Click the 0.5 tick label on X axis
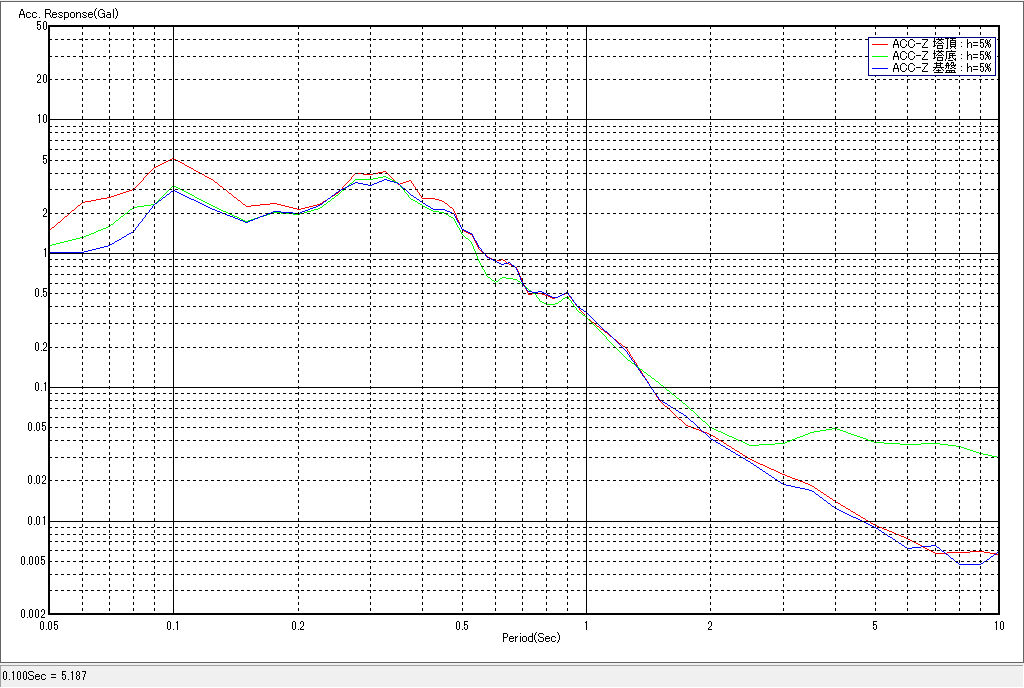The width and height of the screenshot is (1024, 688). [x=462, y=626]
